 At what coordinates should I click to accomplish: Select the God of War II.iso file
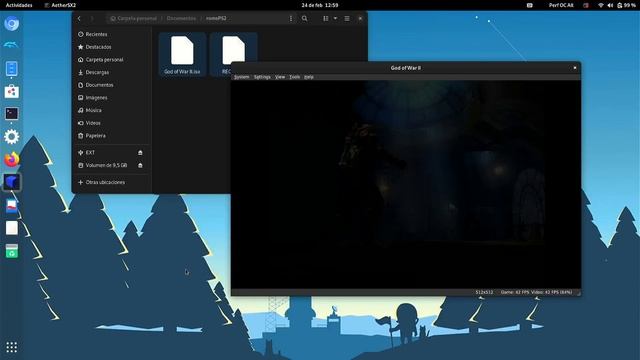point(182,55)
